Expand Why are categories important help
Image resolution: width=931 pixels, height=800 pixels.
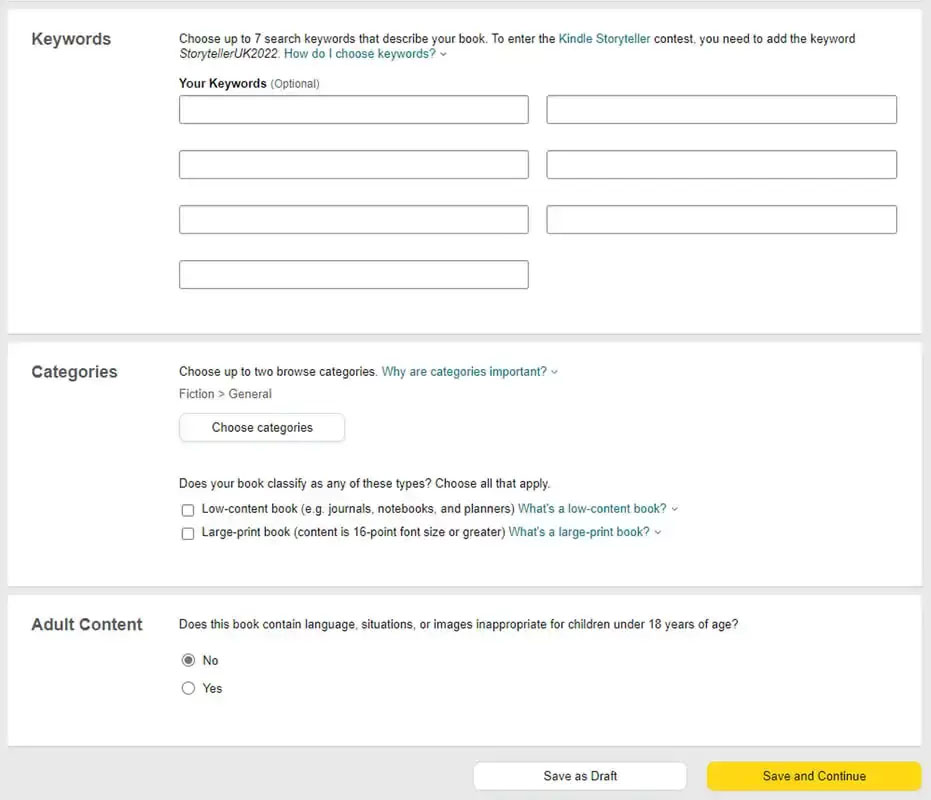pyautogui.click(x=464, y=372)
